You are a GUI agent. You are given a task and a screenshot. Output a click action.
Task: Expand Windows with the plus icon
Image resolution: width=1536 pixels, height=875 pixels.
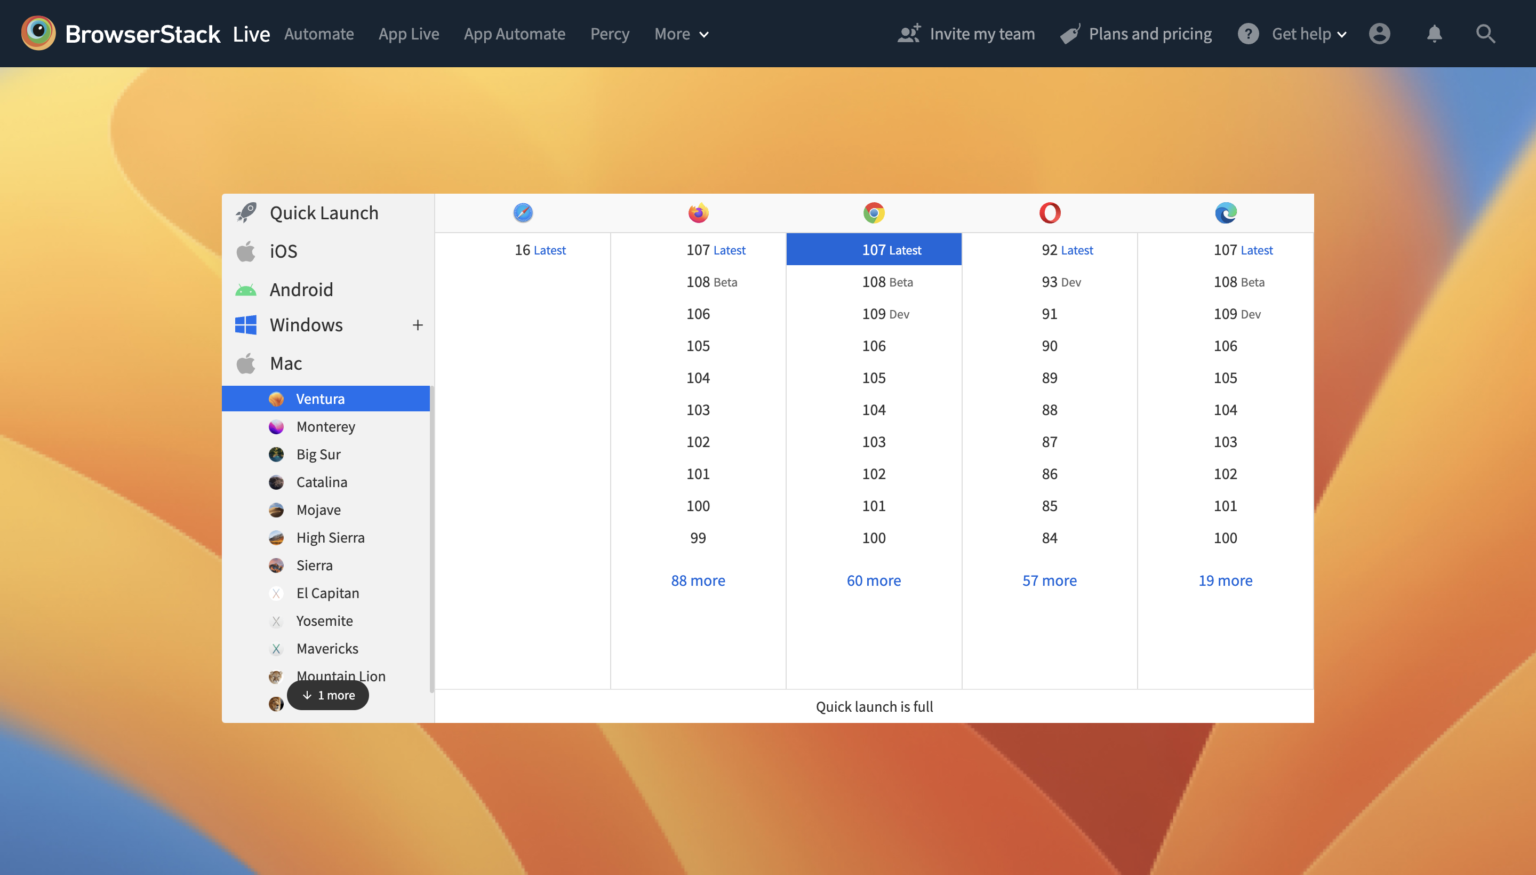418,325
